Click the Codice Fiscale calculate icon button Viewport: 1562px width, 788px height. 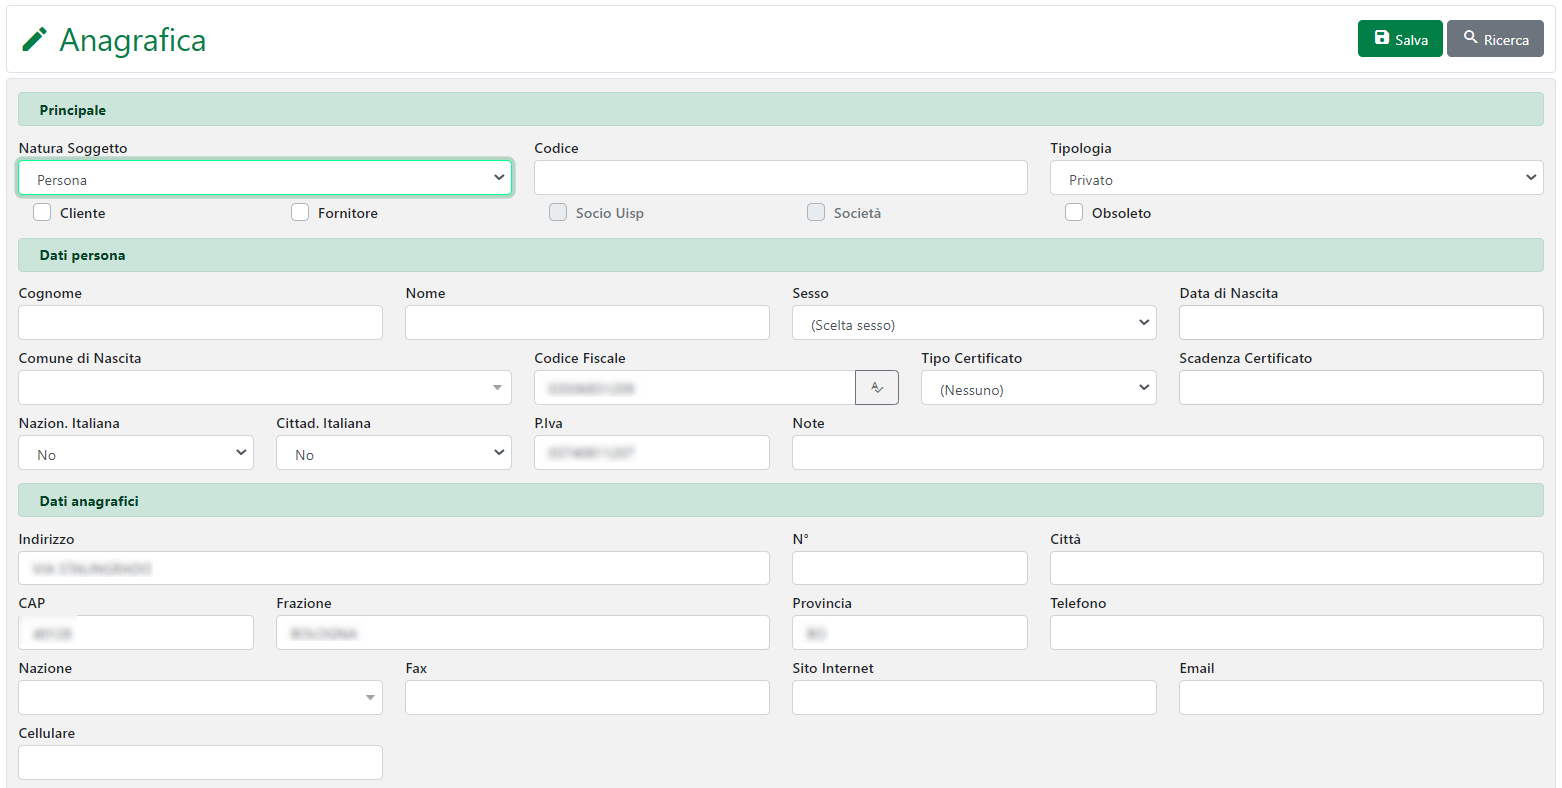[877, 388]
